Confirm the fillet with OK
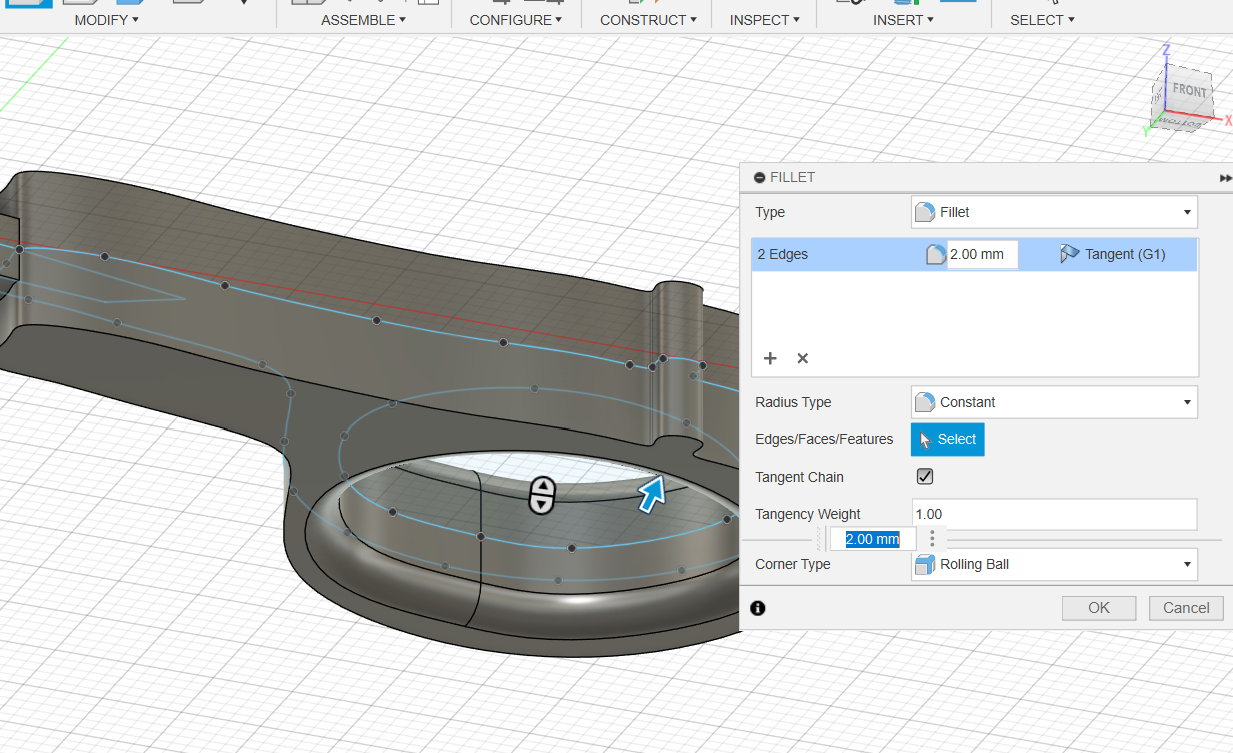1233x753 pixels. click(1099, 608)
